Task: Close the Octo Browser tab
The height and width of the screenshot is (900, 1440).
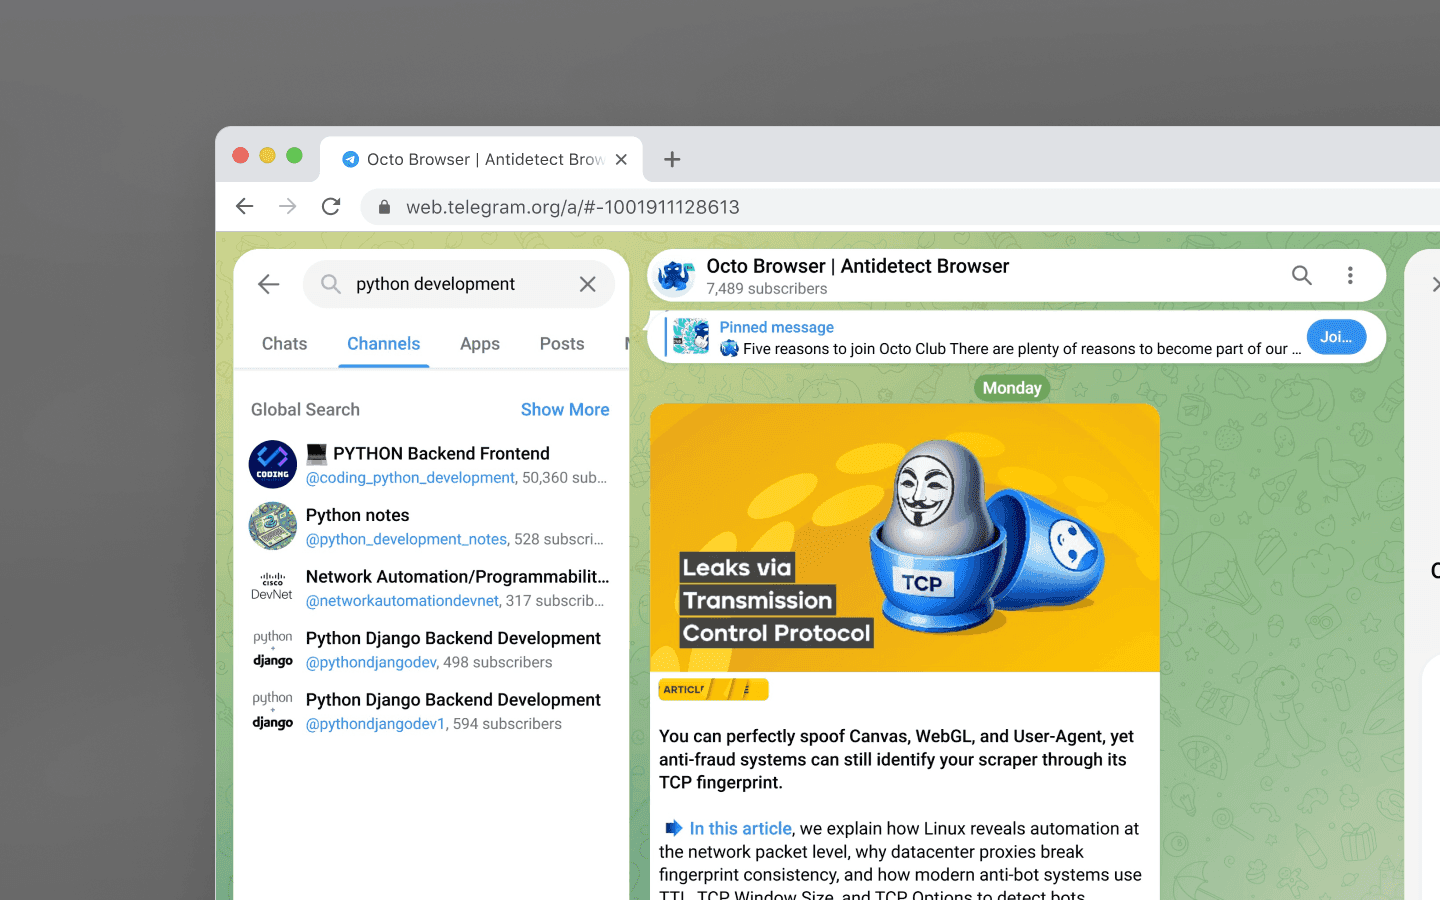Action: click(621, 159)
